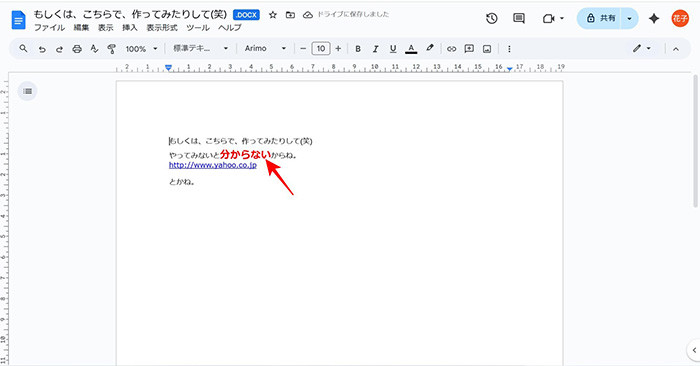Image resolution: width=700 pixels, height=366 pixels.
Task: Open video call options arrow
Action: pyautogui.click(x=562, y=18)
